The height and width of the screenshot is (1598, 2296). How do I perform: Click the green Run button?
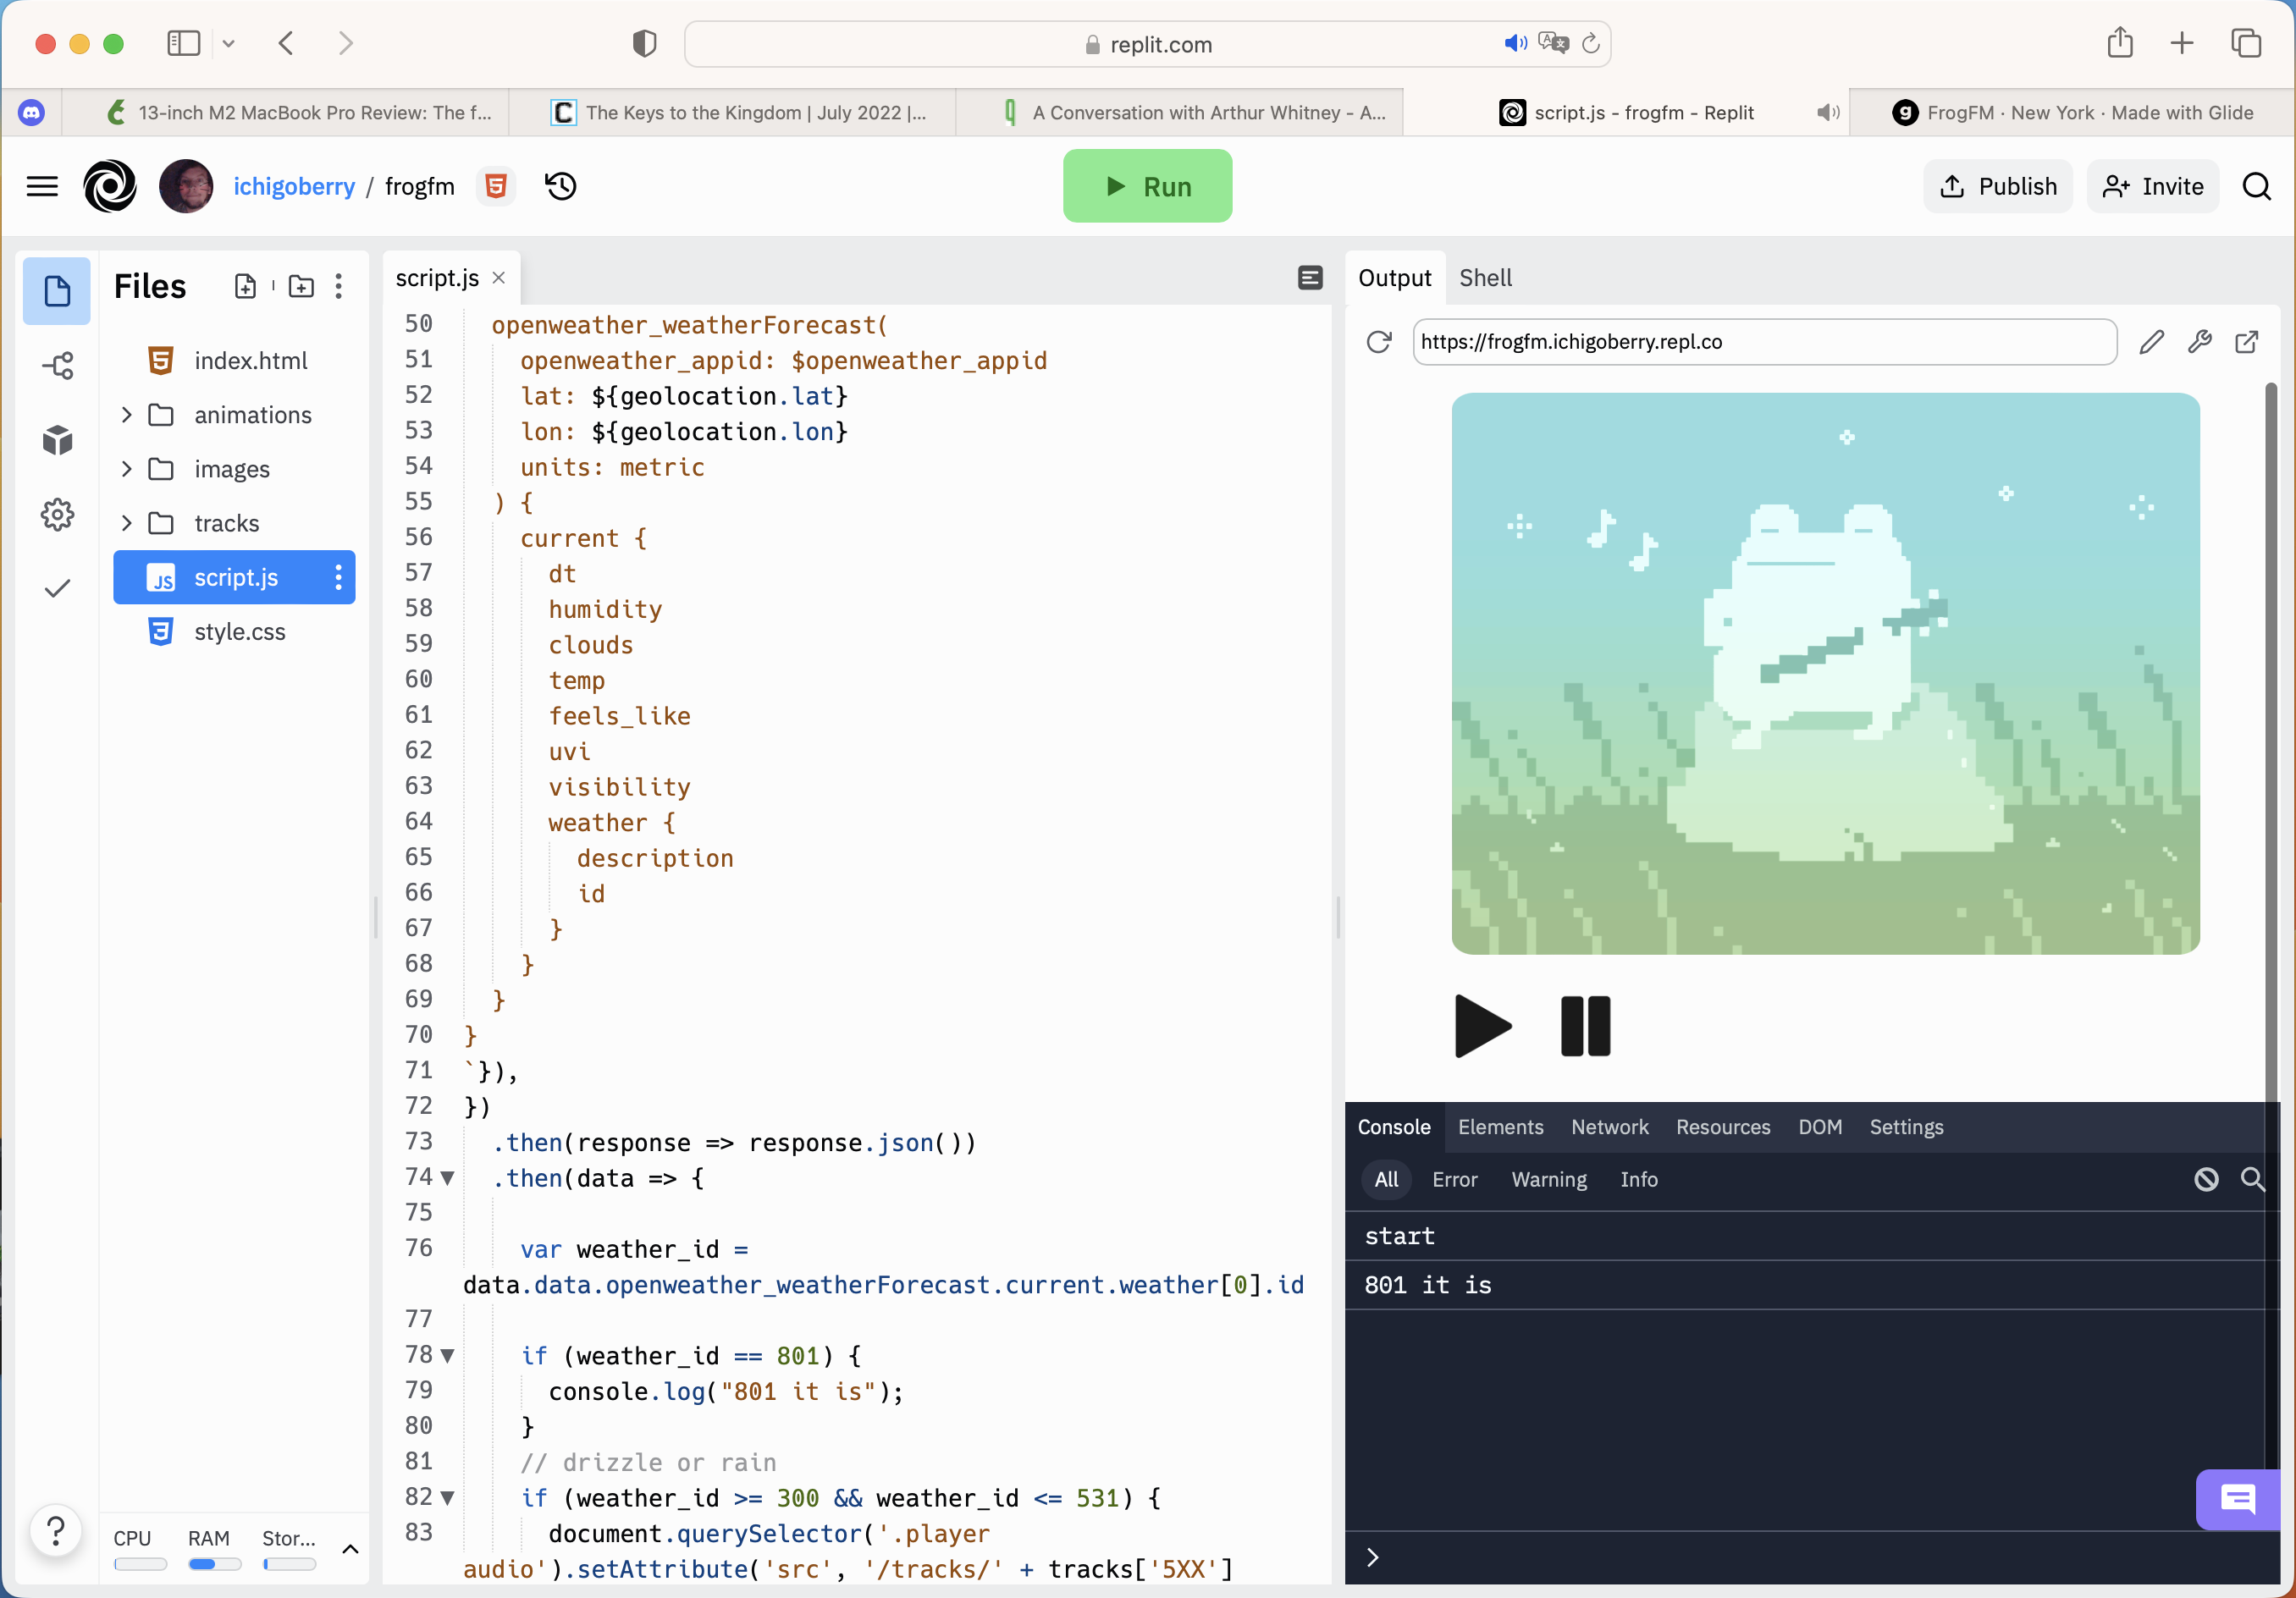(1147, 186)
